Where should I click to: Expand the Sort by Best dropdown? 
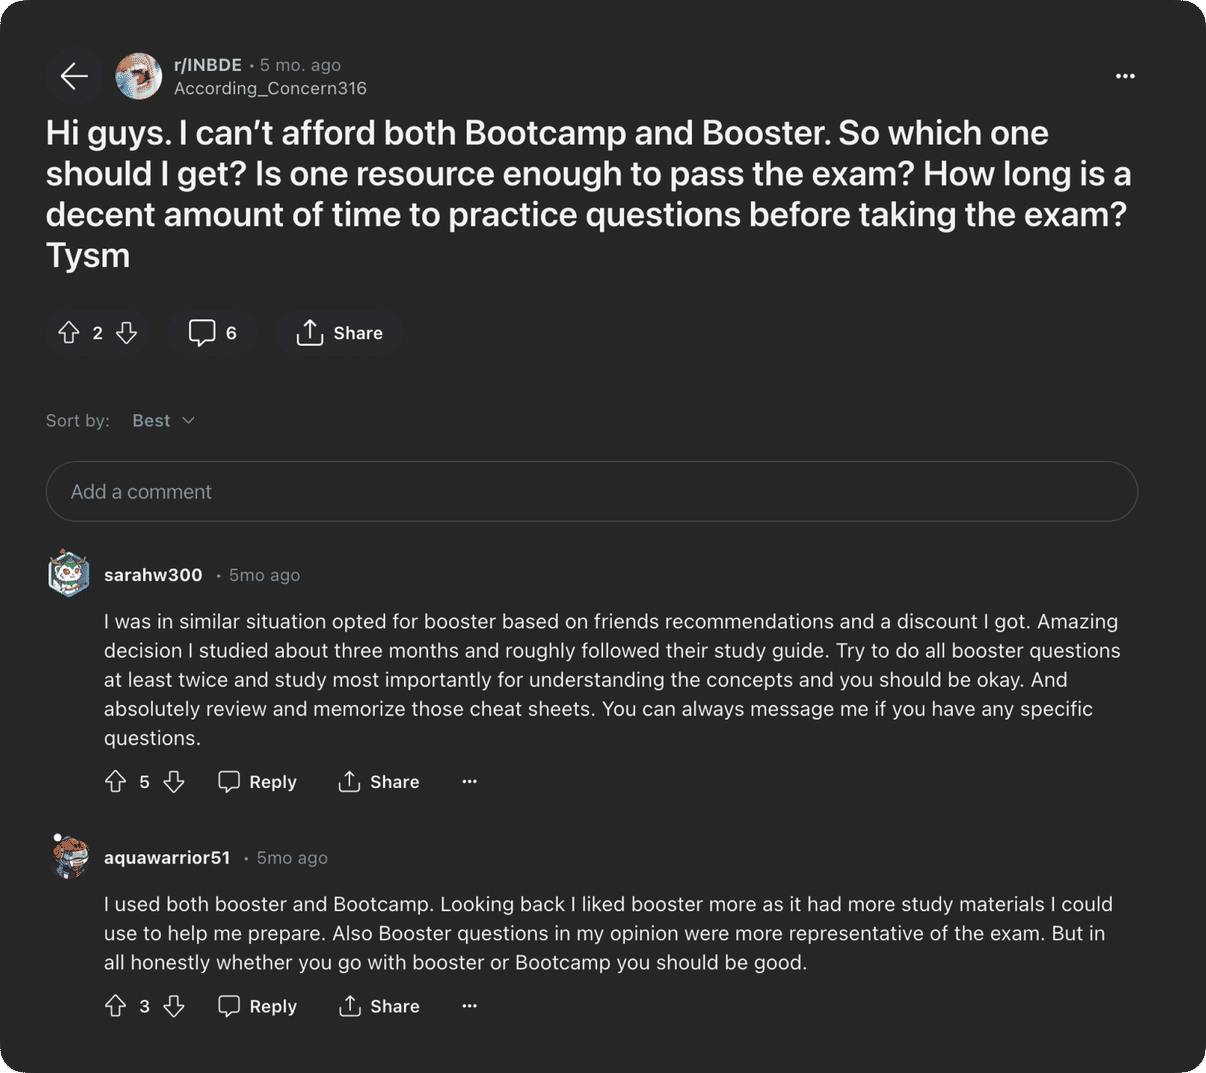(163, 421)
